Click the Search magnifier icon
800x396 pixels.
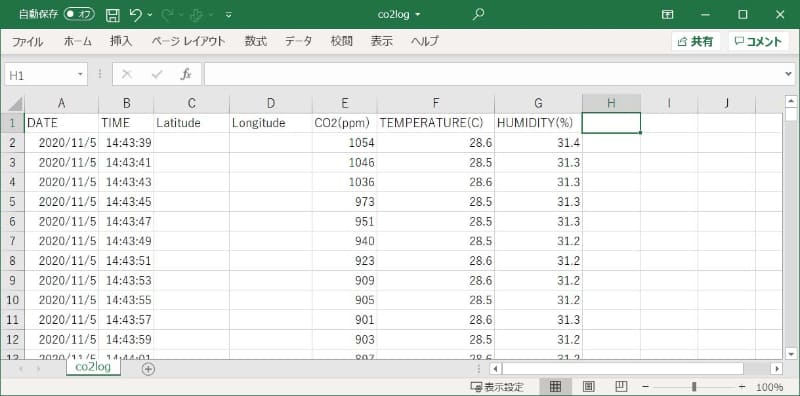(478, 14)
